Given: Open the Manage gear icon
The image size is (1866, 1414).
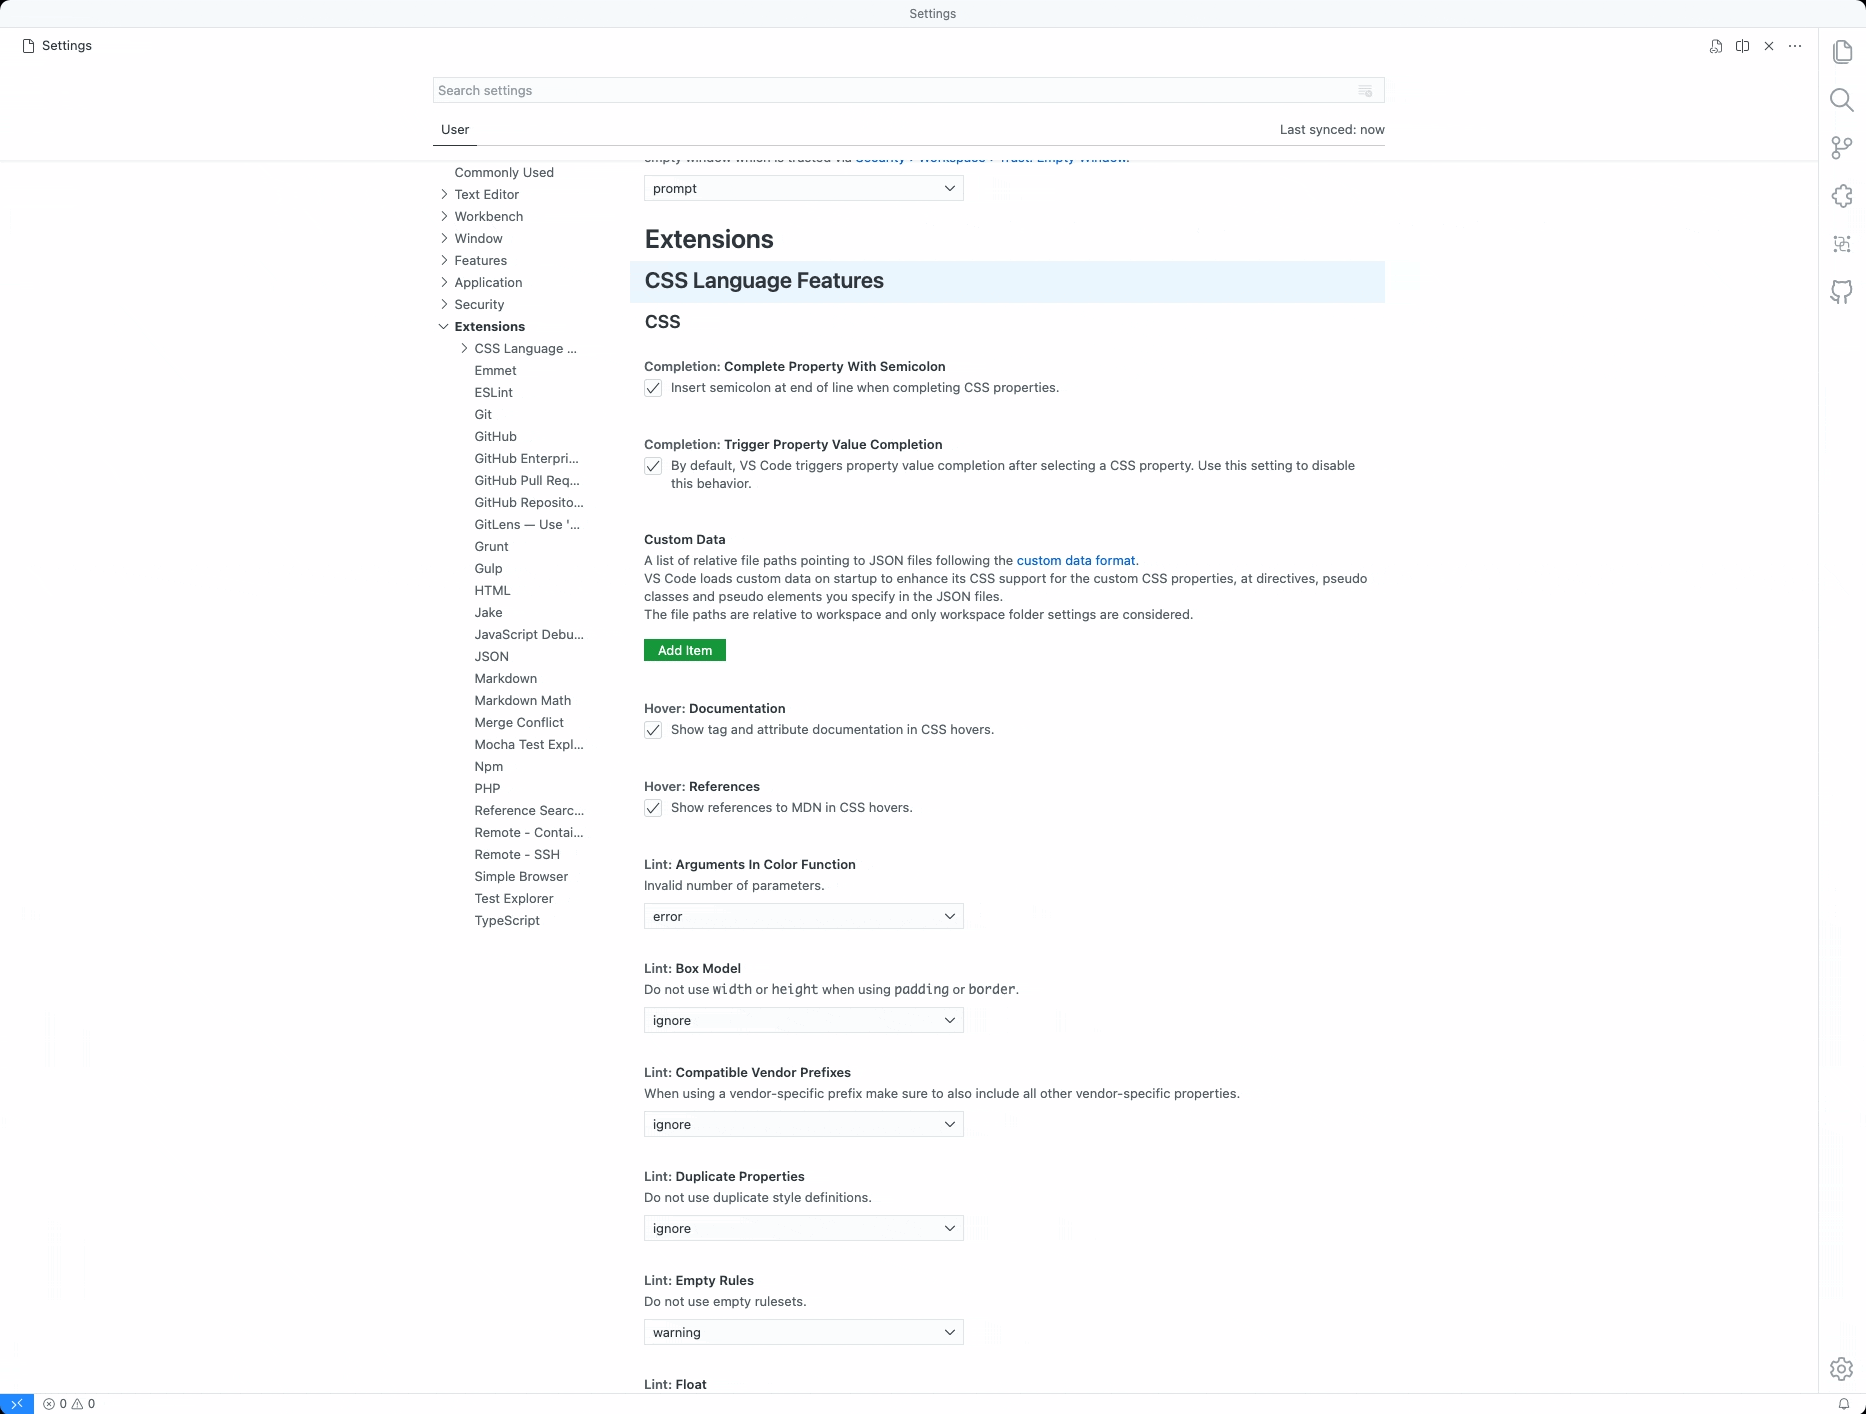Looking at the screenshot, I should click(x=1842, y=1369).
